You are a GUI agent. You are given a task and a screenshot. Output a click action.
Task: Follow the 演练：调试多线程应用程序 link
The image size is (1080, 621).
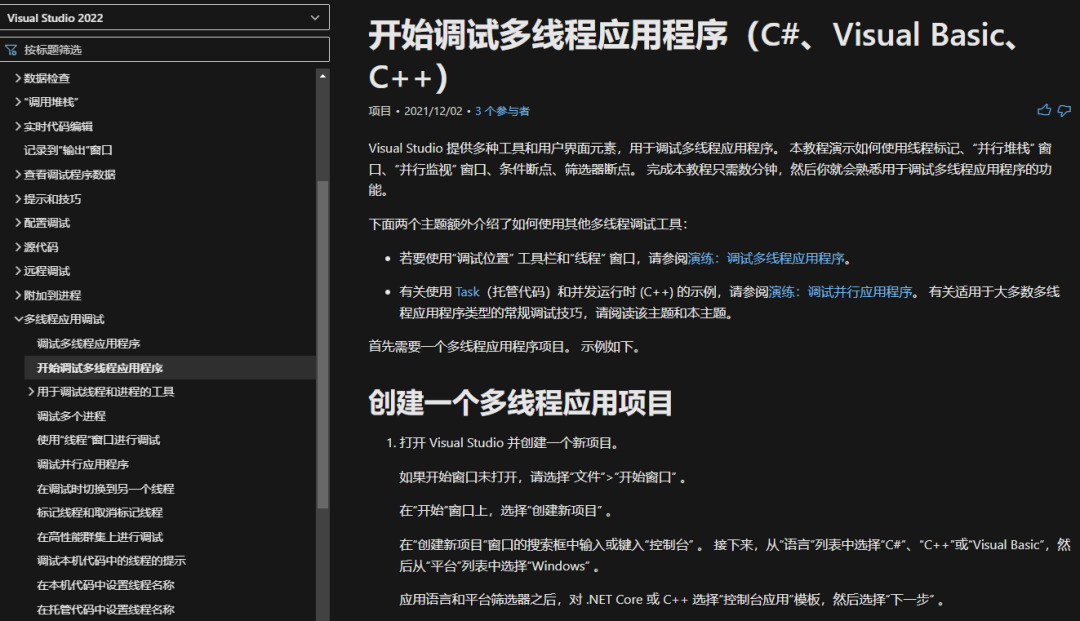coord(766,258)
